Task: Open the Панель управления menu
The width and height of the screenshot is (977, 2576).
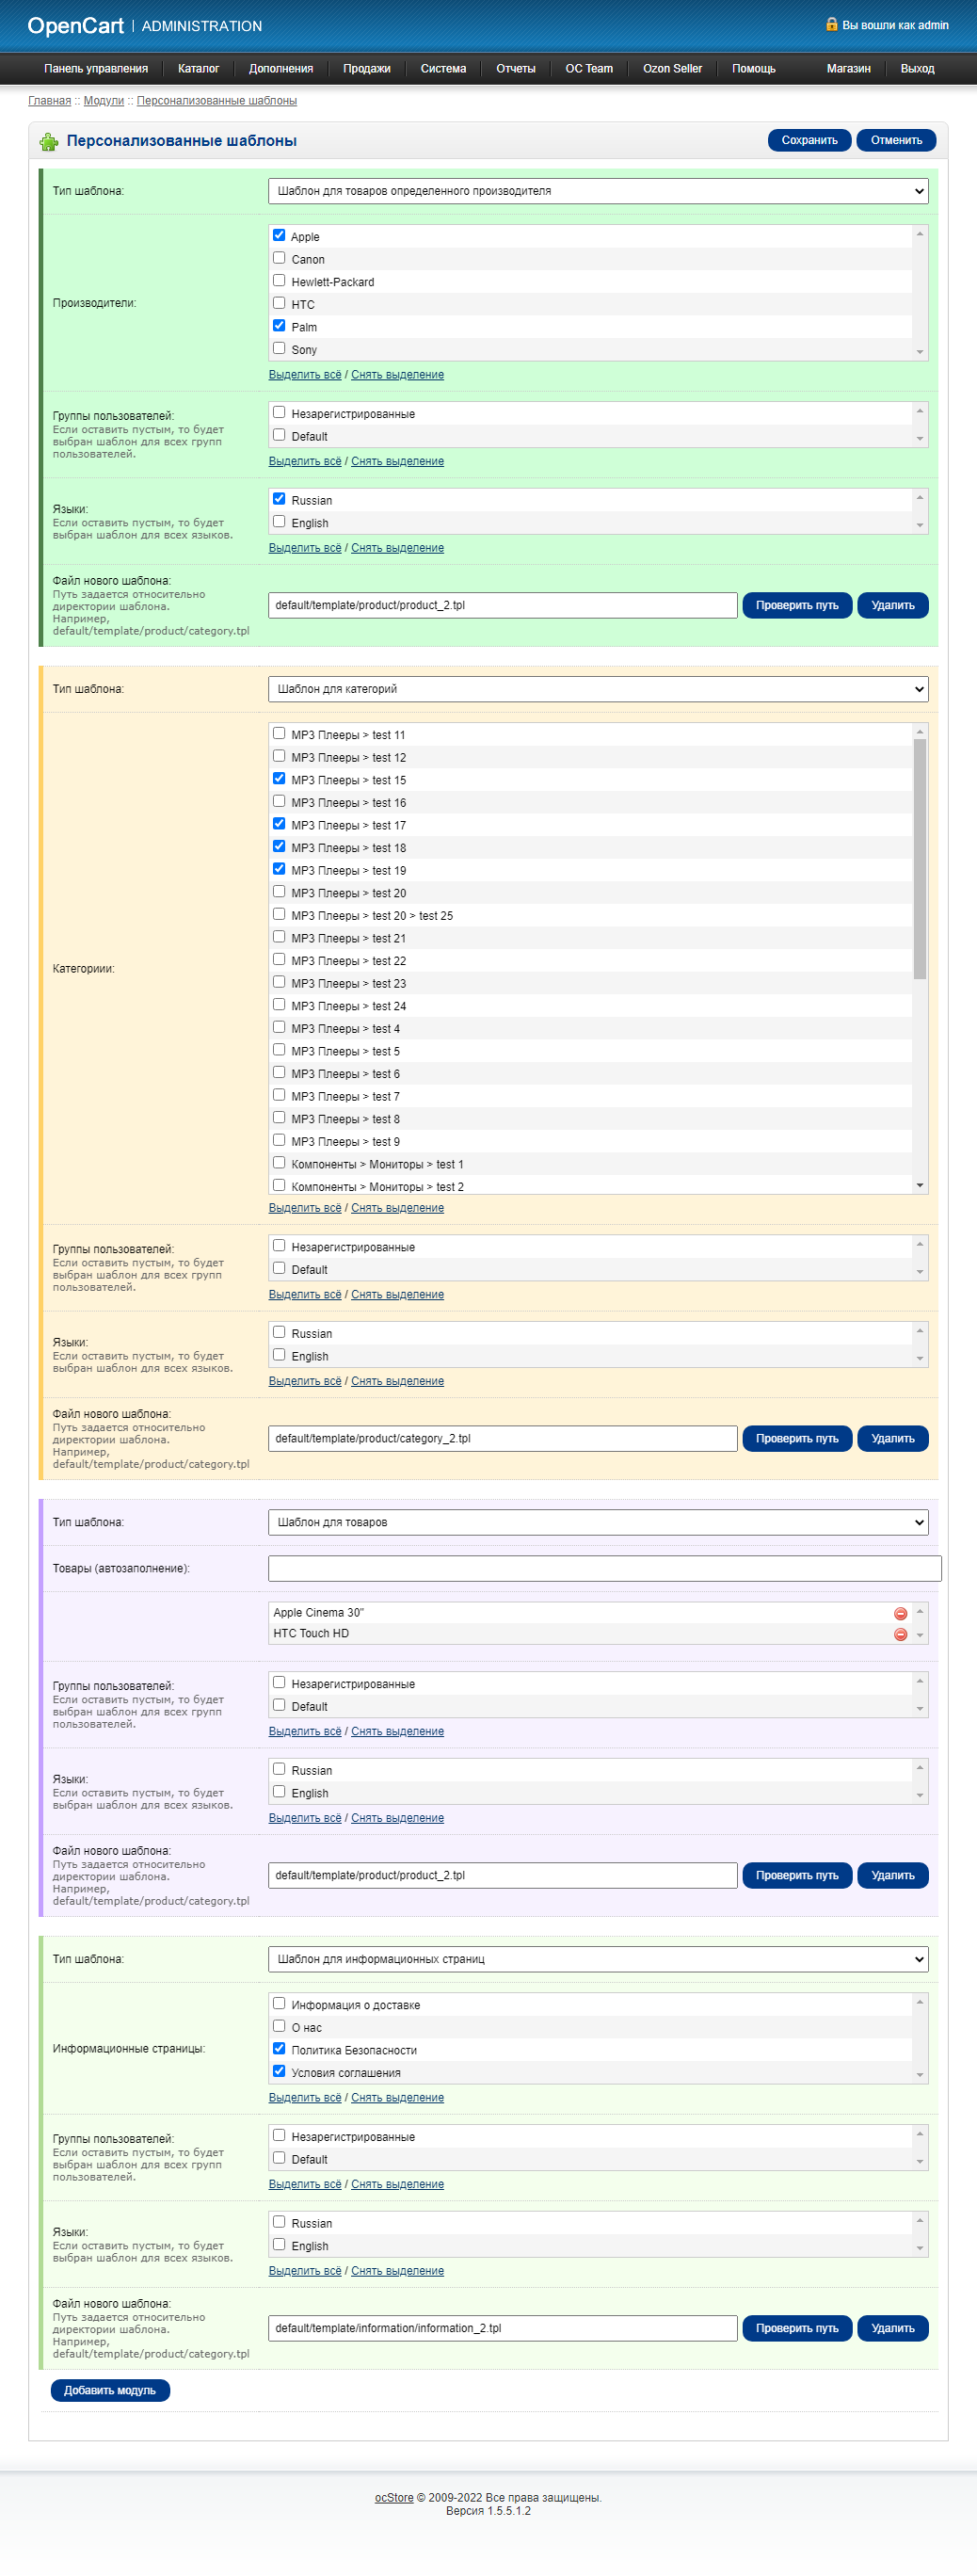Action: tap(96, 69)
